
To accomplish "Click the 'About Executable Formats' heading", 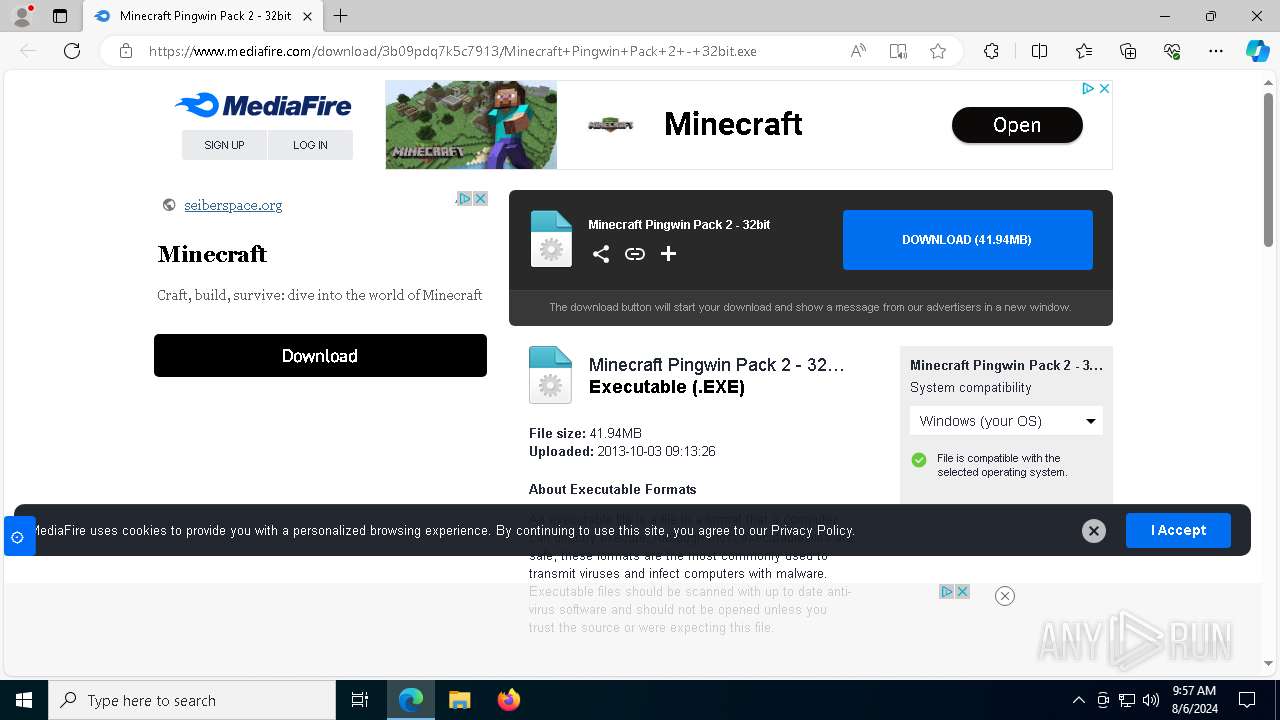I will click(613, 489).
